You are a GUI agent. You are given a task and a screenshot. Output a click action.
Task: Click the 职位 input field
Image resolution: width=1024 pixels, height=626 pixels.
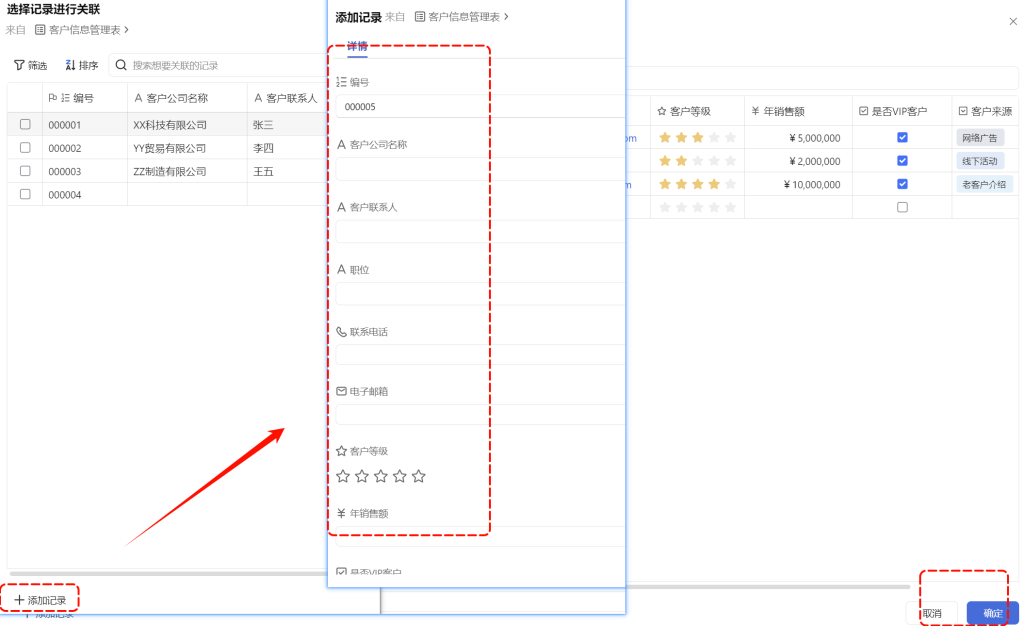point(480,294)
